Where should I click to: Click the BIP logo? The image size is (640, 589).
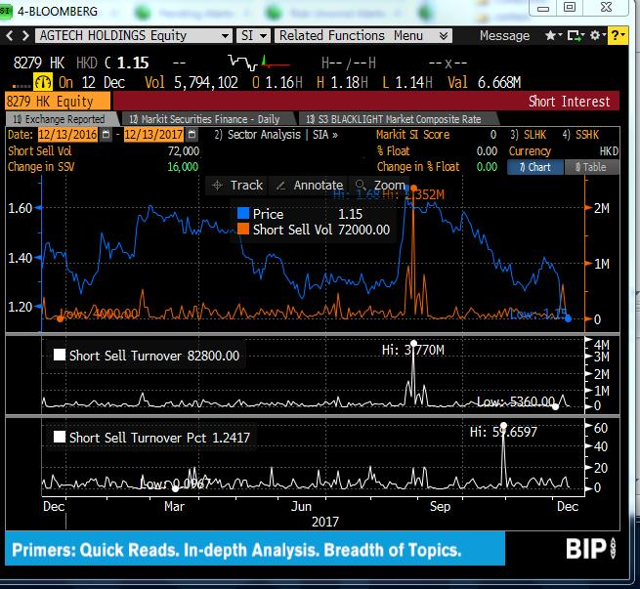590,549
